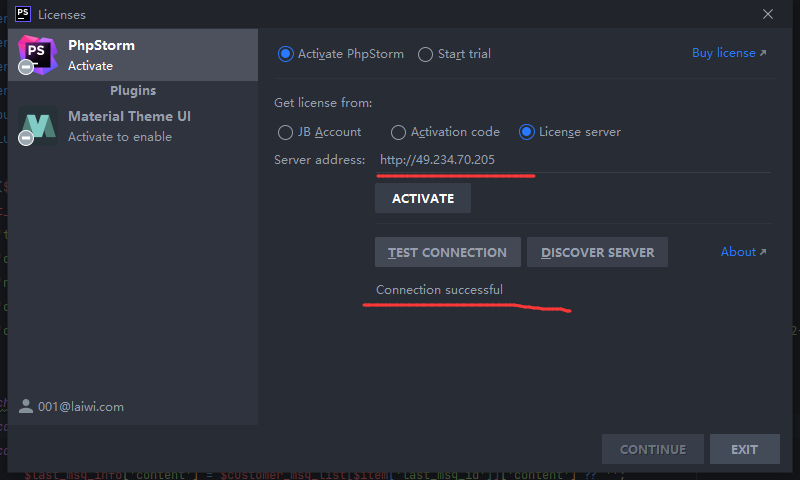Click the PS logo in title bar
Viewport: 800px width, 480px height.
(23, 14)
